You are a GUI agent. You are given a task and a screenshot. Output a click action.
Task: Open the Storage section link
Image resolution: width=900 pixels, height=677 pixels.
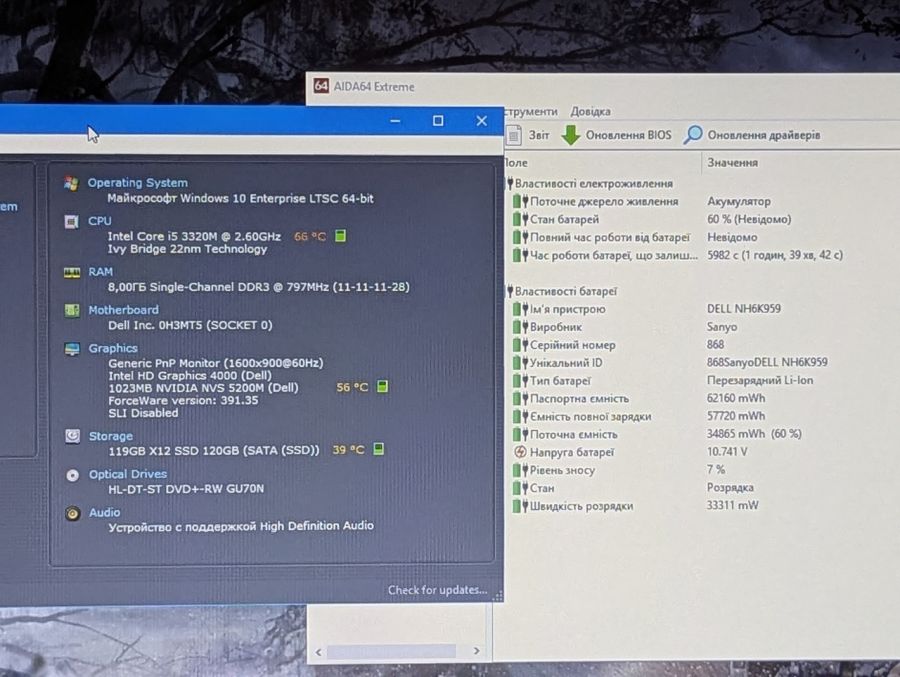click(111, 436)
